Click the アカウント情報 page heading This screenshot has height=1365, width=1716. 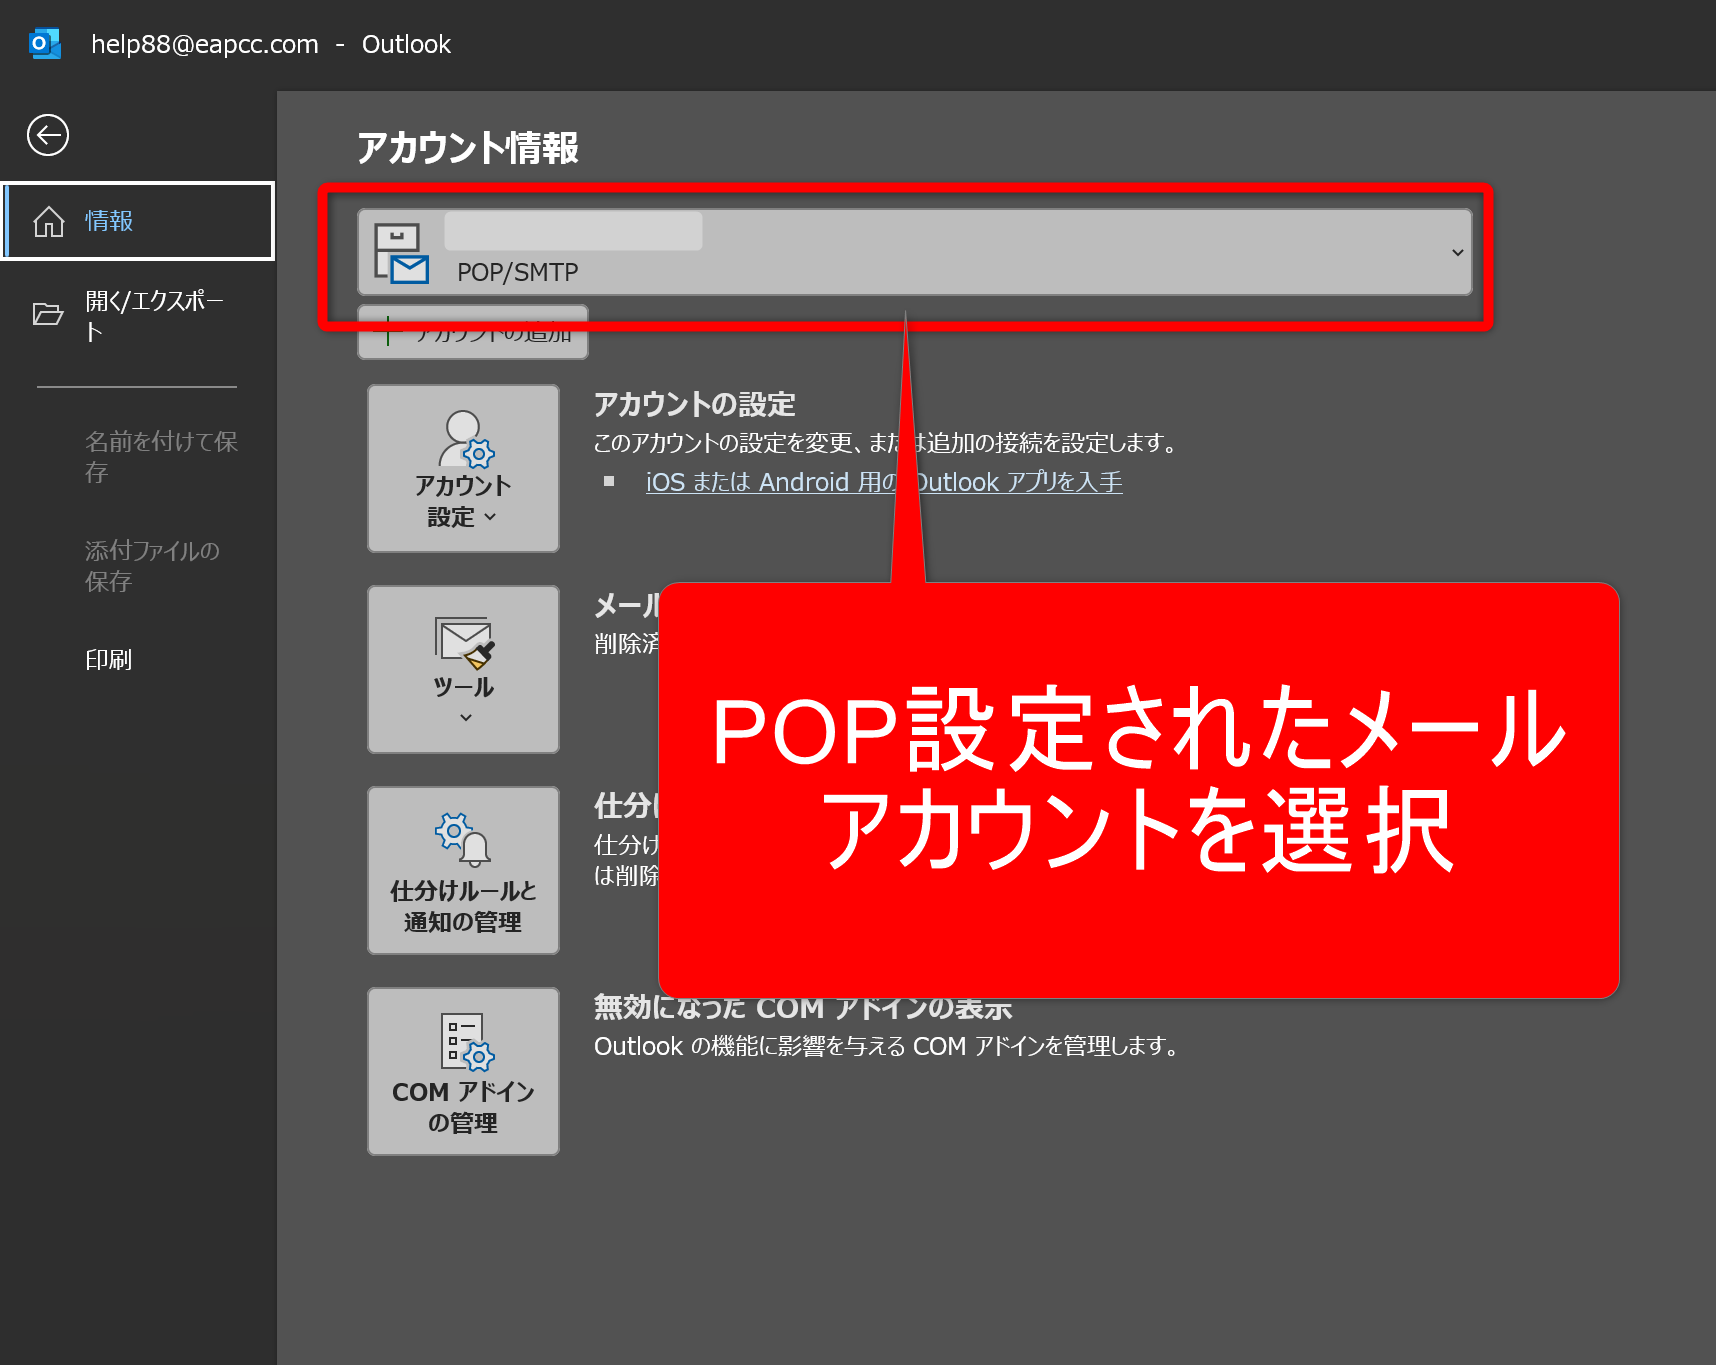(467, 148)
